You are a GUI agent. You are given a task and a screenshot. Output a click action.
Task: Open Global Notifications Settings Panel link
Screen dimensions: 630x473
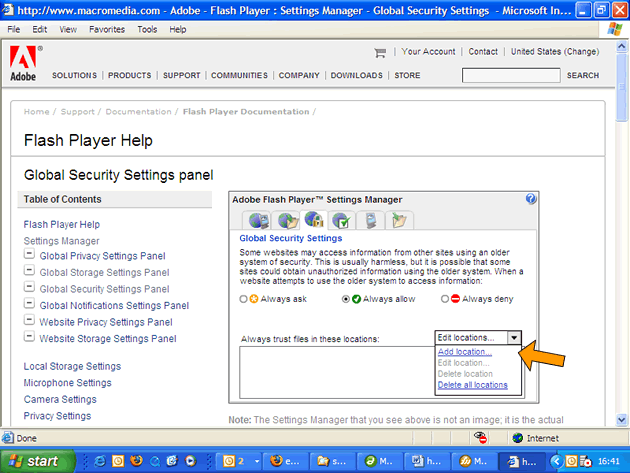click(114, 306)
